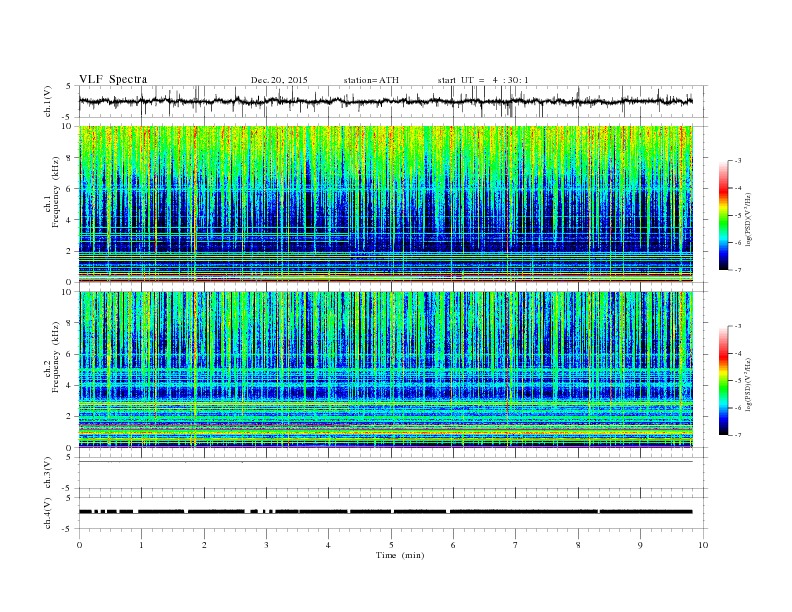Viewport: 792px width, 612px height.
Task: Click time axis tick label "3"
Action: click(x=266, y=545)
